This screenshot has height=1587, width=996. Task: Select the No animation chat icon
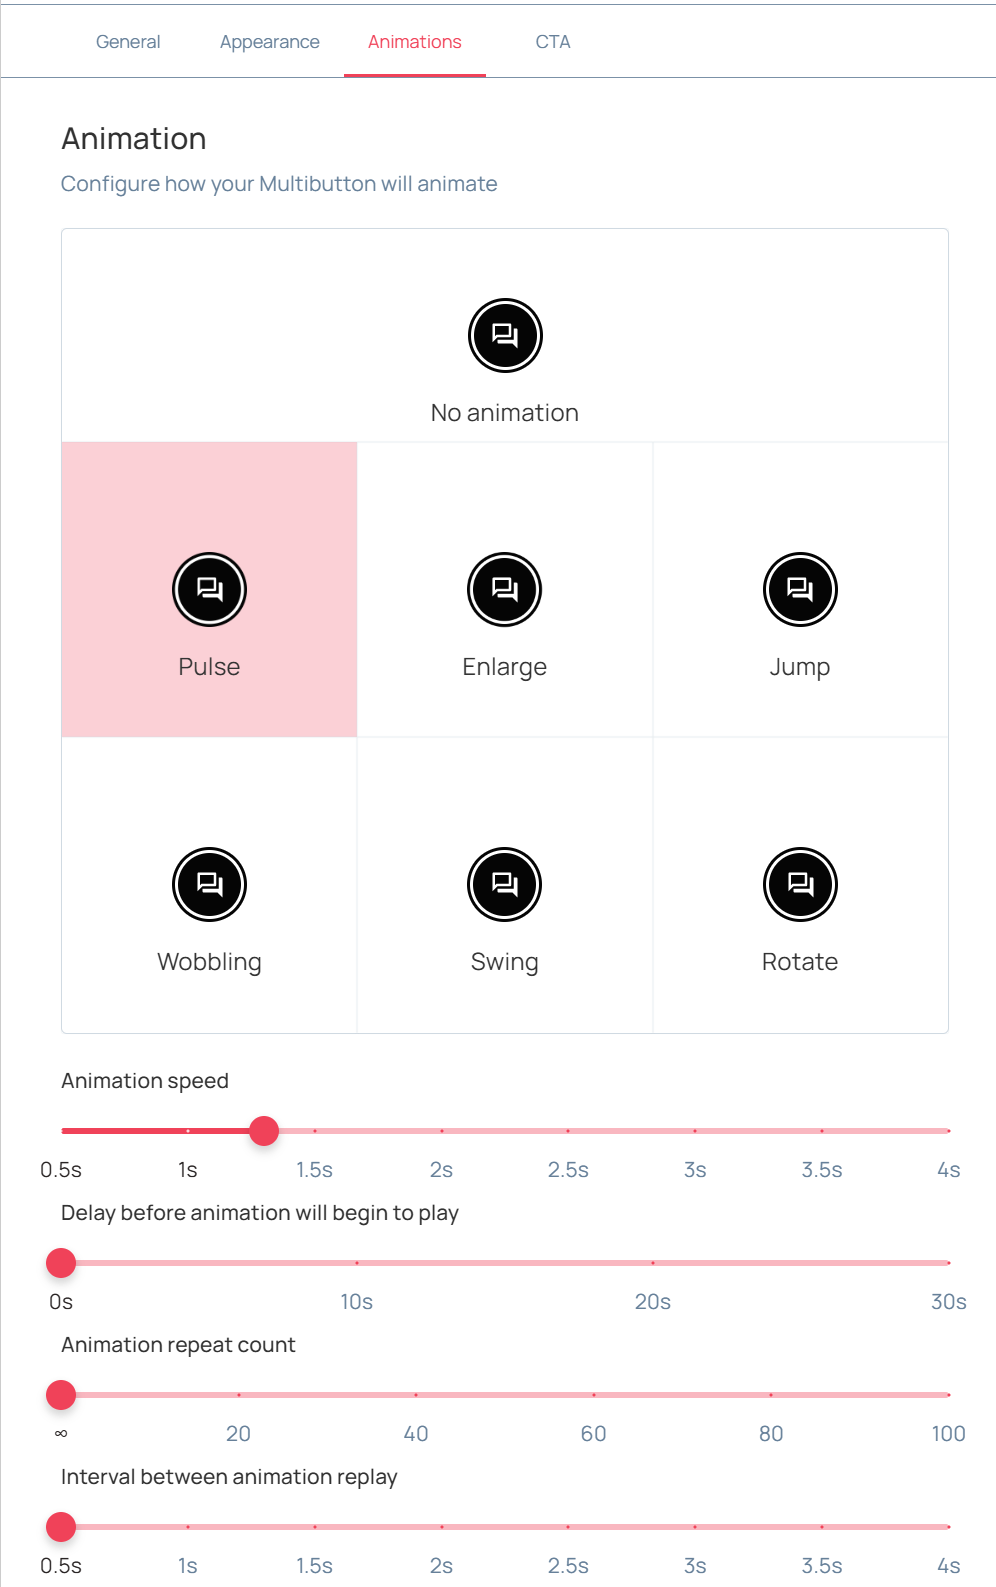point(505,336)
